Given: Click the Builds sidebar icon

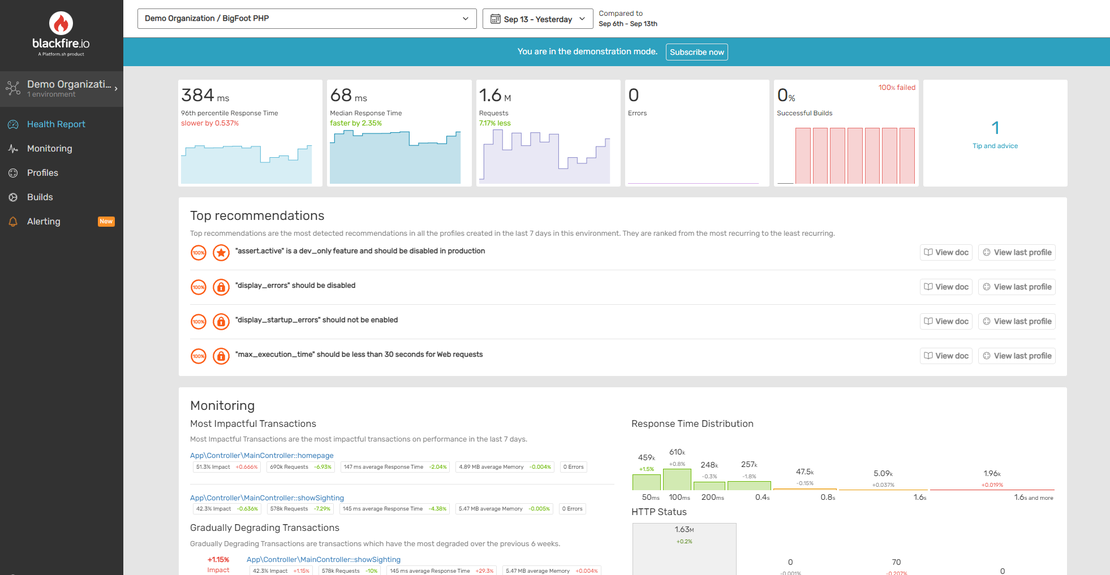Looking at the screenshot, I should pyautogui.click(x=13, y=197).
